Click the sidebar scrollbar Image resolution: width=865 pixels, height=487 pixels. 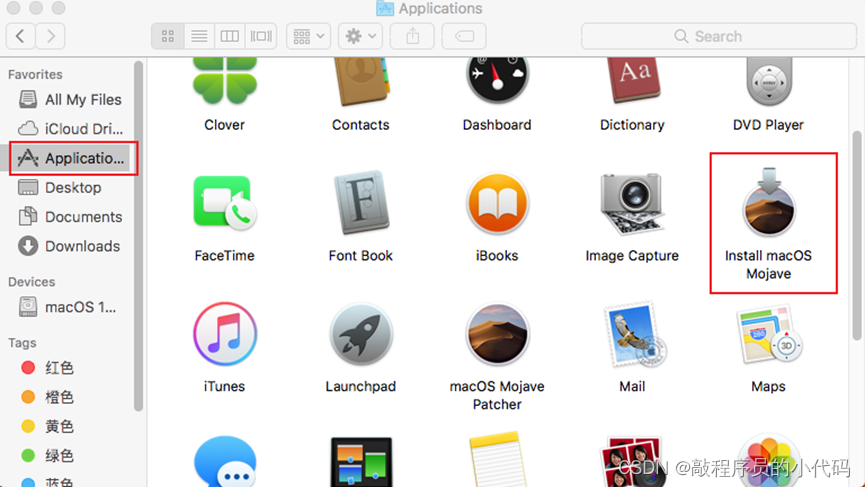138,236
